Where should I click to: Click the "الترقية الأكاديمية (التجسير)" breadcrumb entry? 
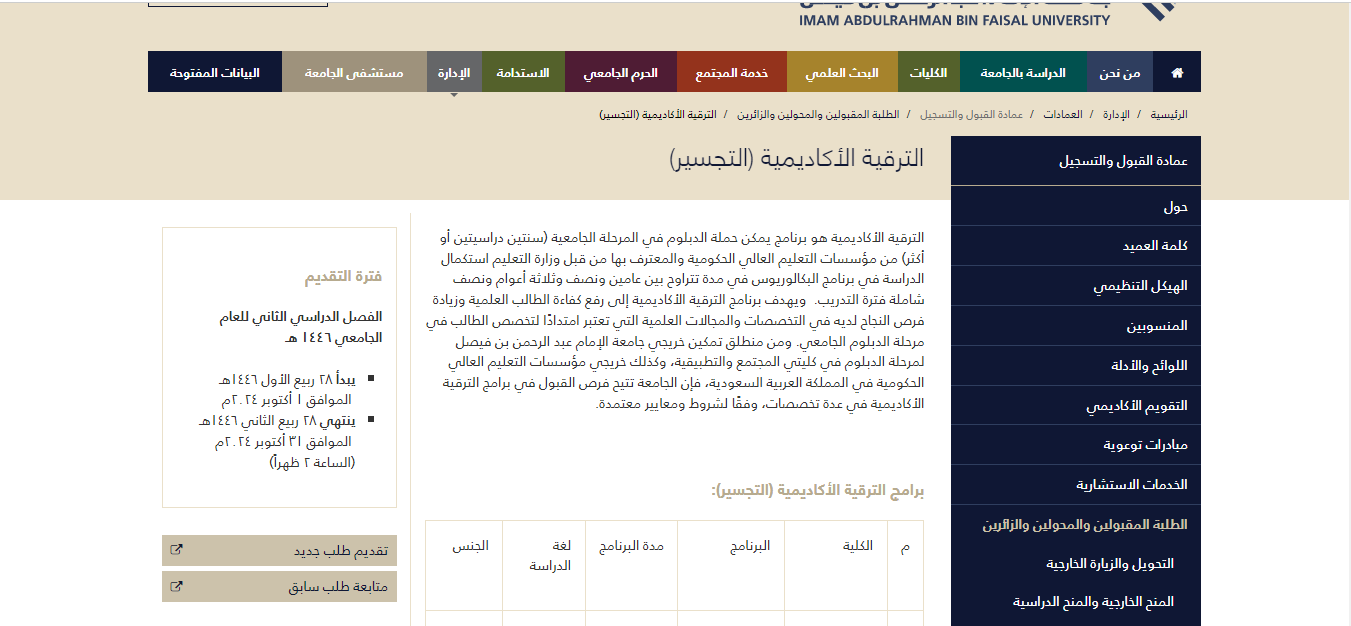click(x=658, y=115)
